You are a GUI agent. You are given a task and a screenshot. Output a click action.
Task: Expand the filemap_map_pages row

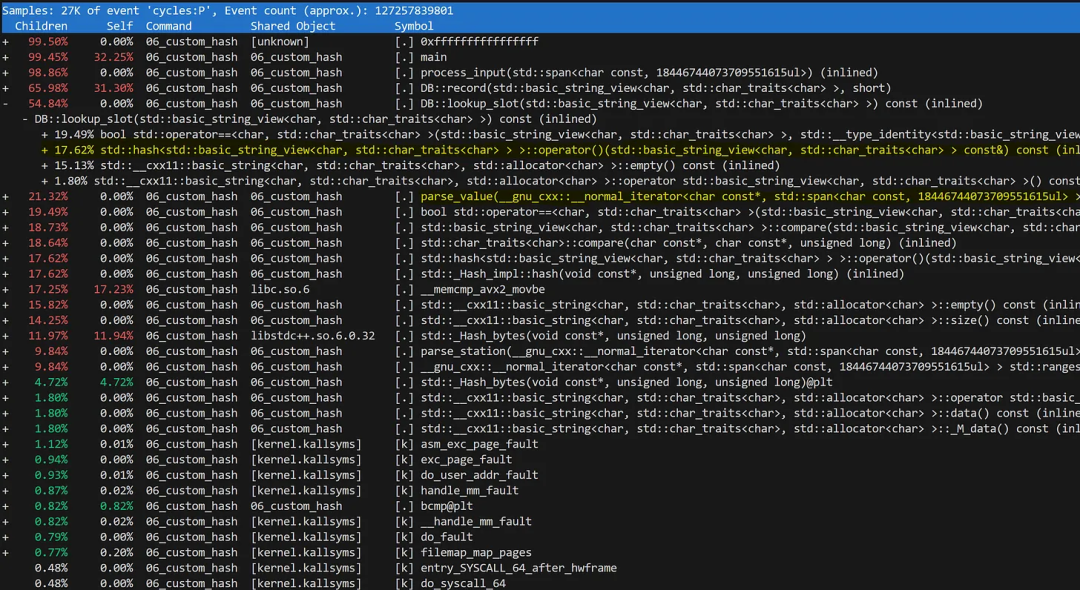coord(6,553)
